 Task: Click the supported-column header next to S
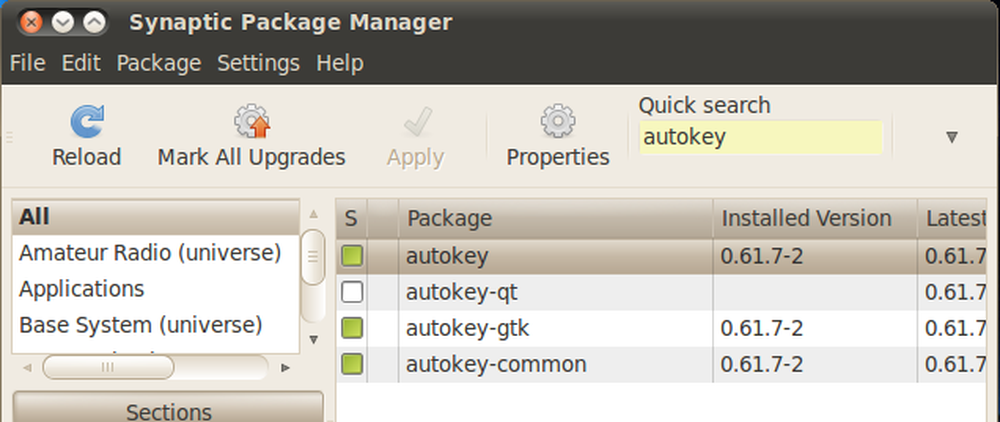(383, 219)
